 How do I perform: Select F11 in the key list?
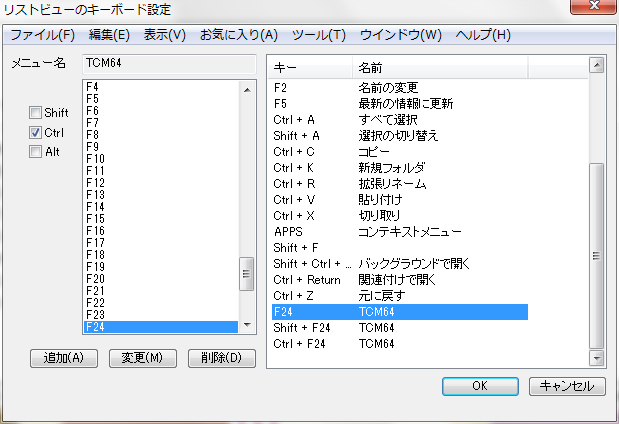tap(161, 171)
